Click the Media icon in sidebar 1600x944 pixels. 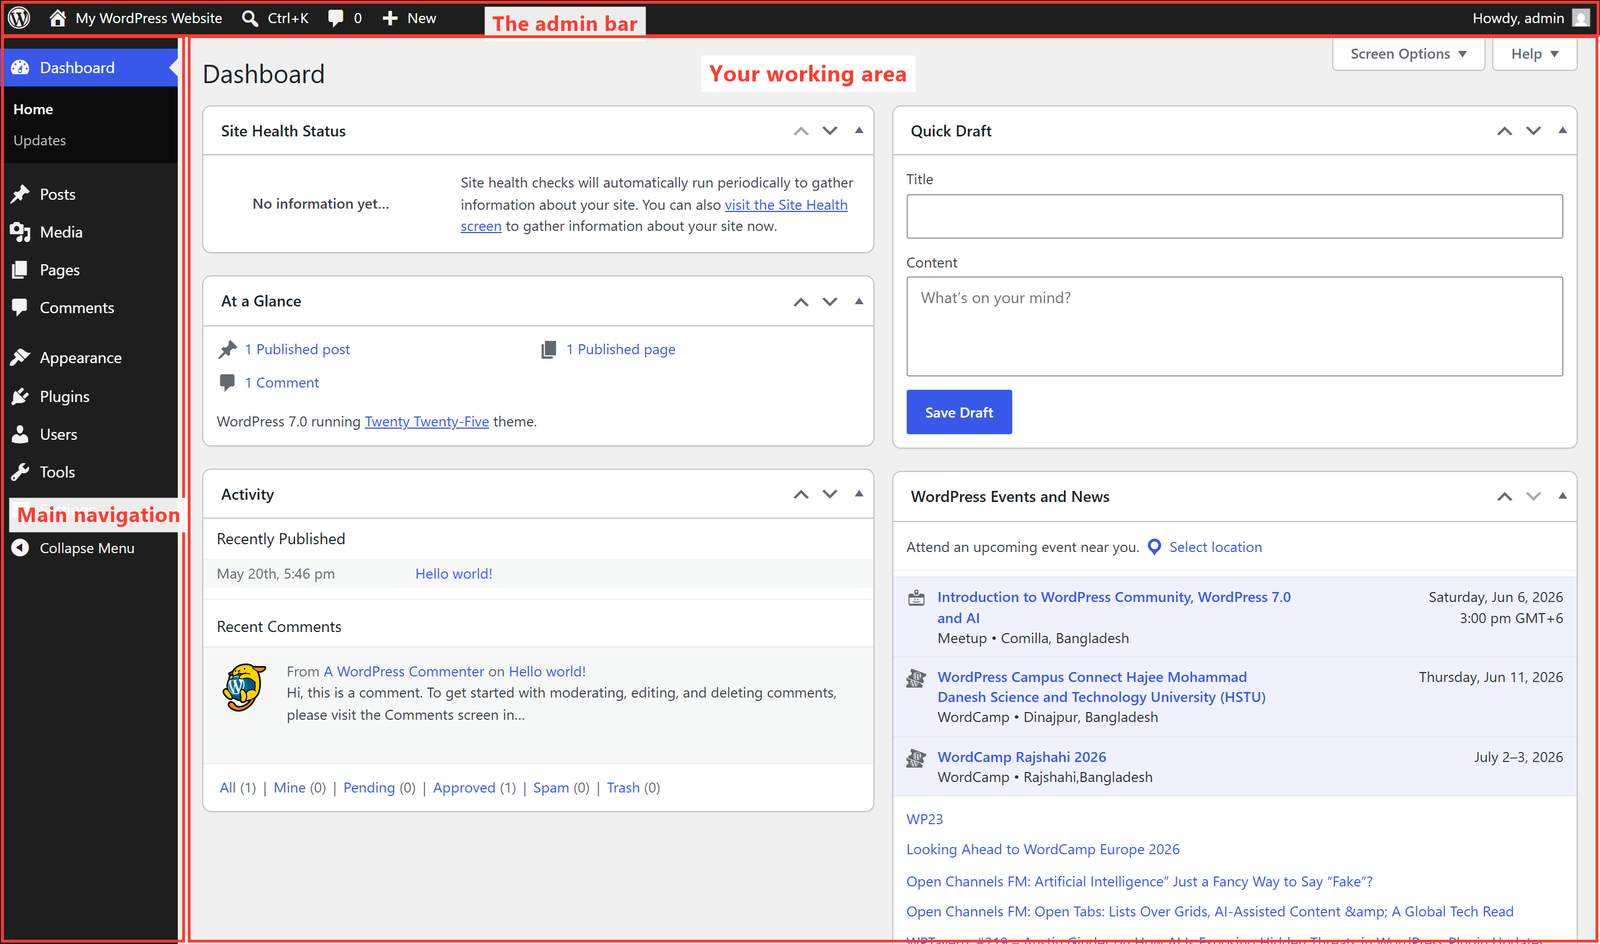20,232
